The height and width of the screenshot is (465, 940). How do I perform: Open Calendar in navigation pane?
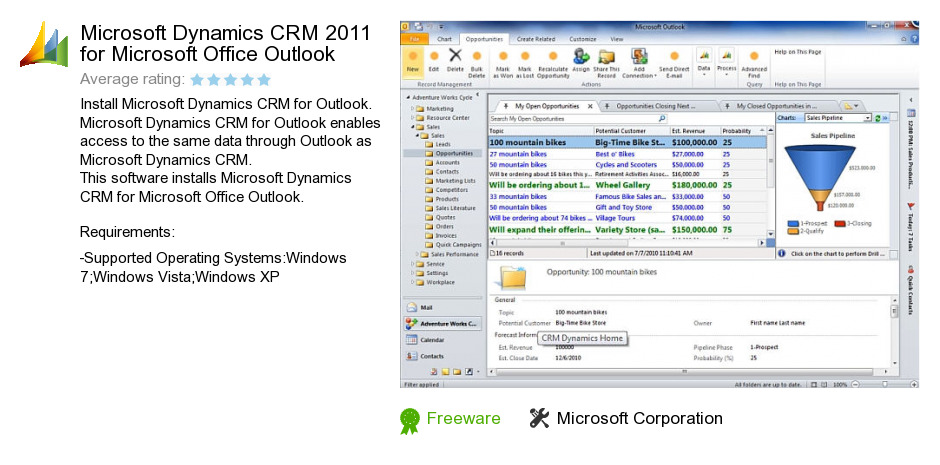coord(442,340)
